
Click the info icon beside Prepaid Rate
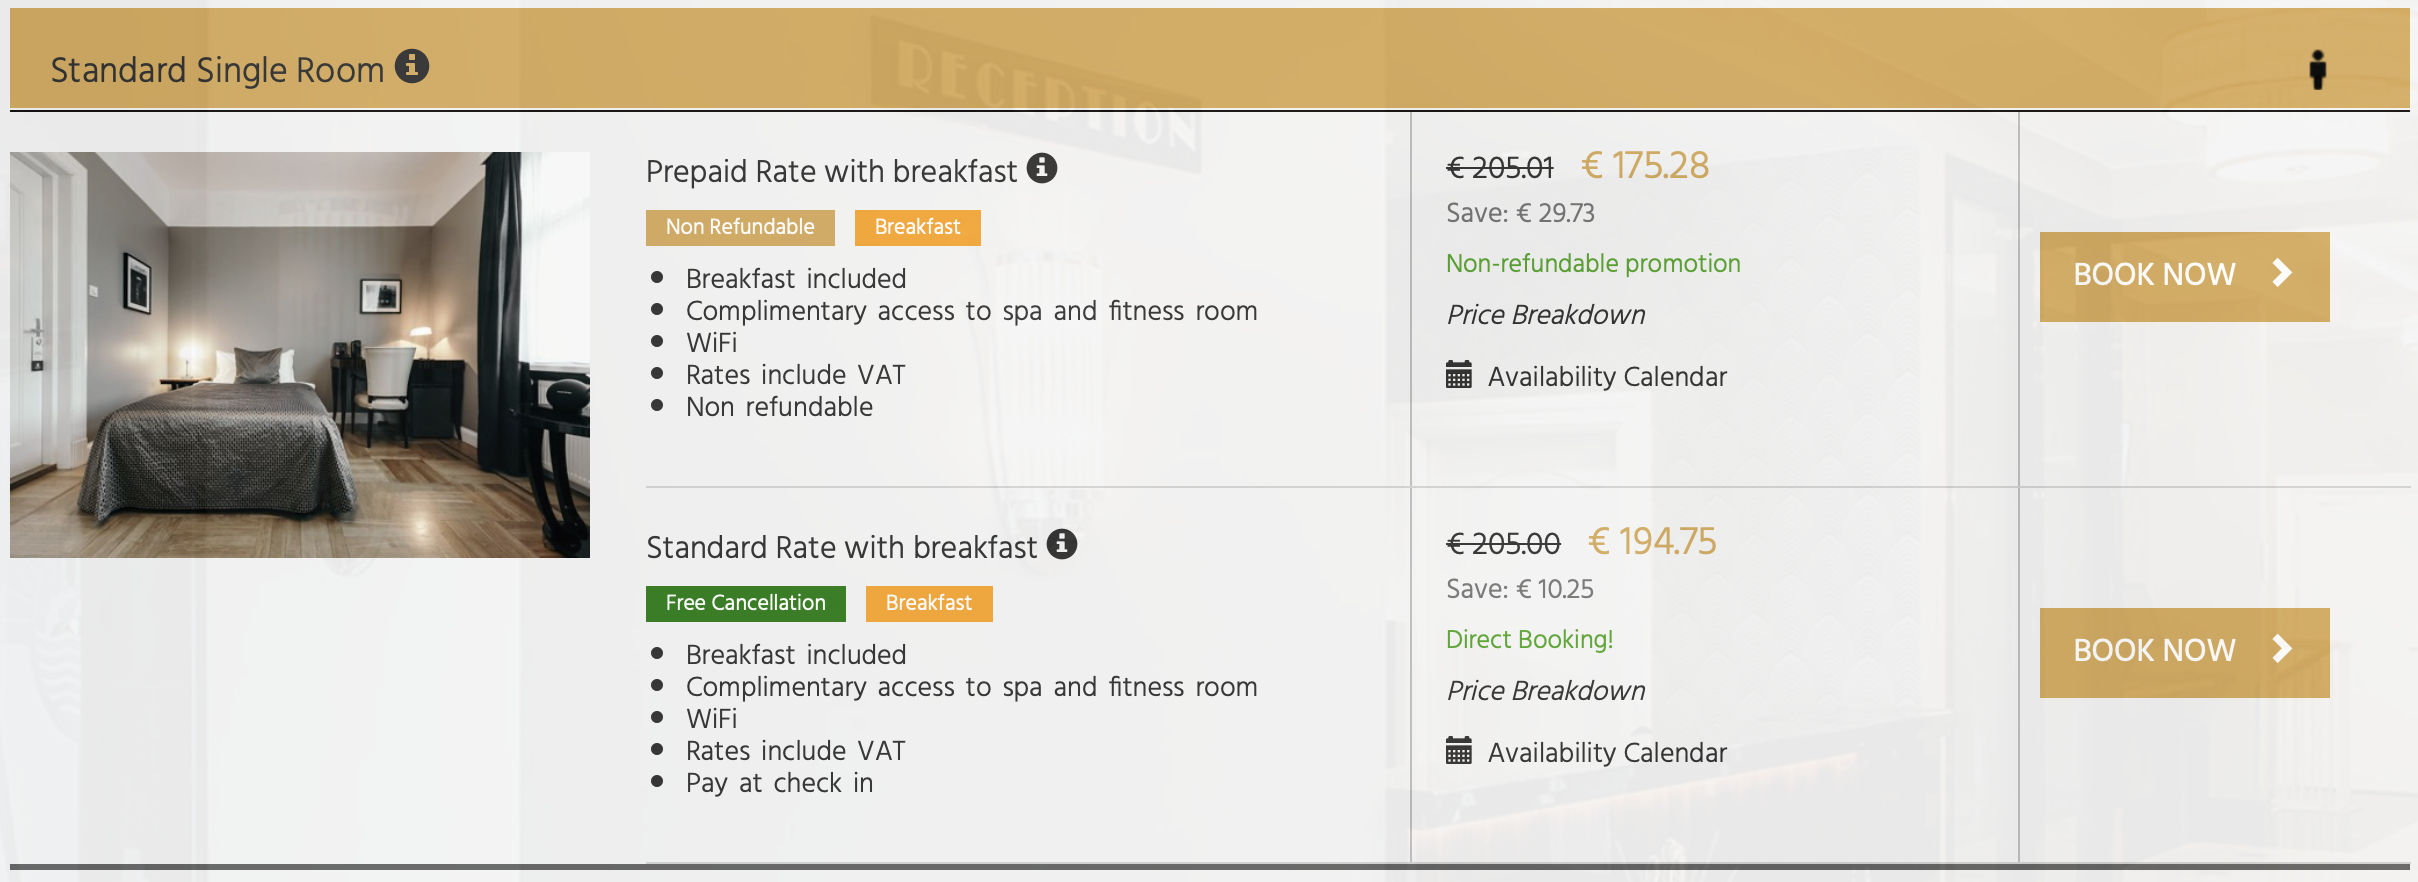[x=1040, y=169]
